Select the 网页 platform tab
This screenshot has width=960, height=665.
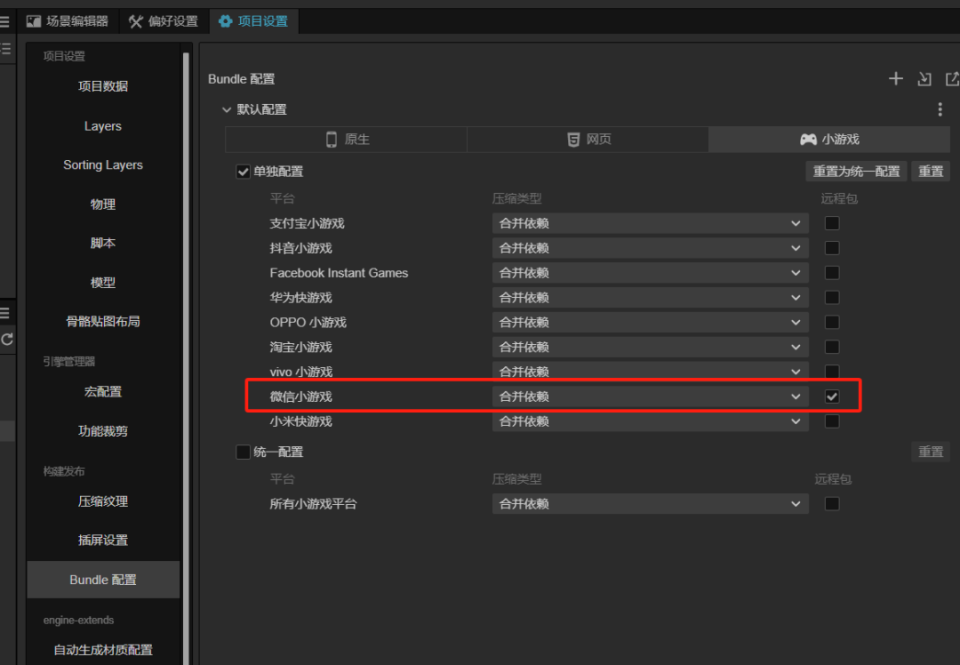pyautogui.click(x=588, y=140)
